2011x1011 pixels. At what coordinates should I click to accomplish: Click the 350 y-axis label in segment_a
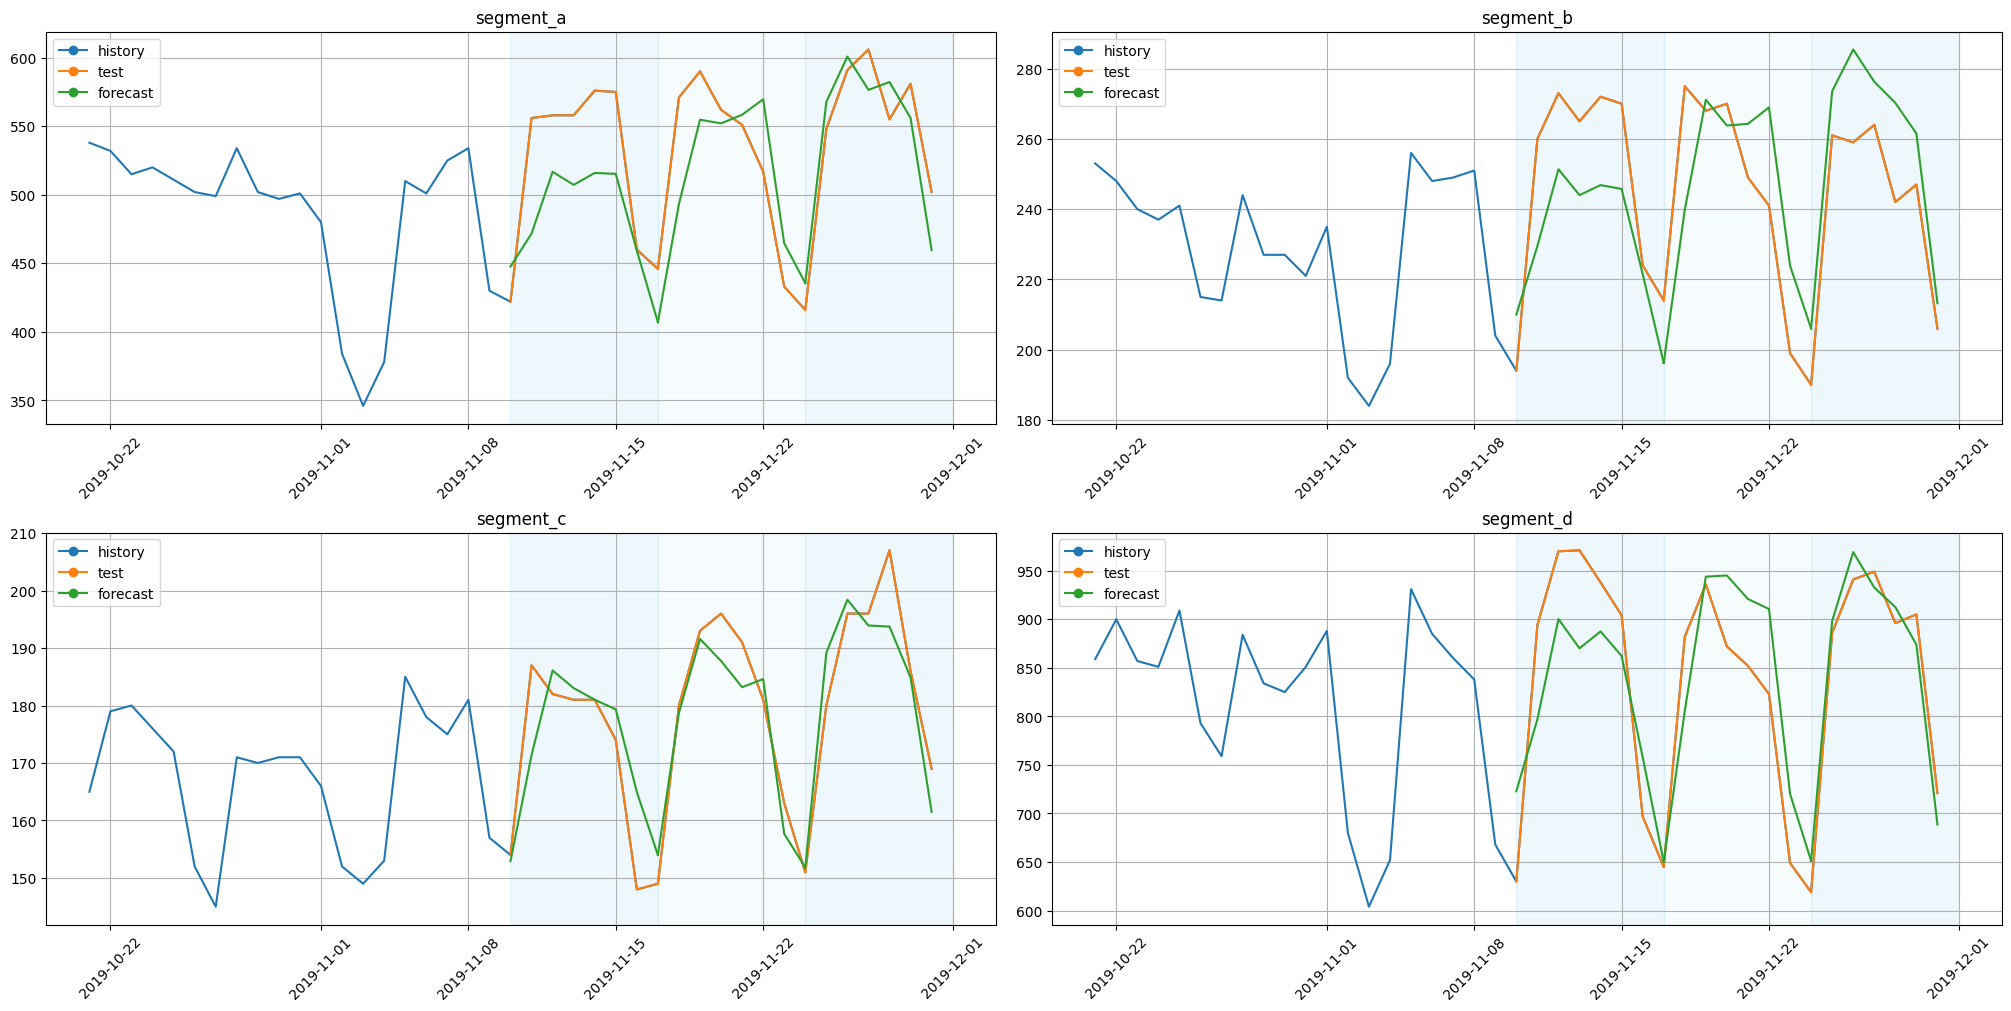25,401
